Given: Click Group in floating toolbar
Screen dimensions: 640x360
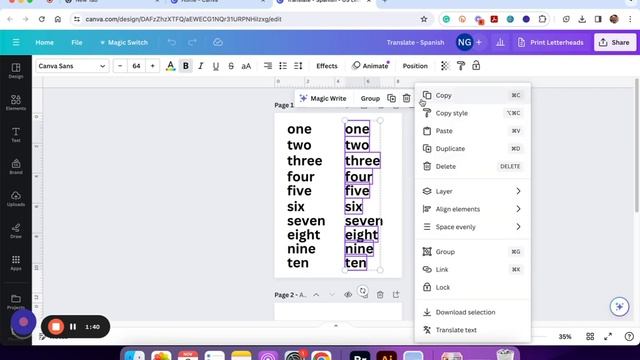Looking at the screenshot, I should click(x=370, y=98).
